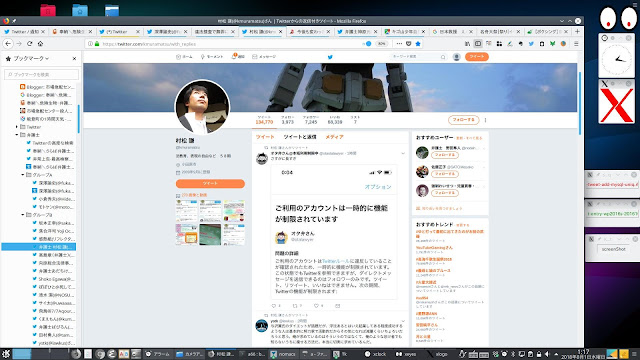640x360 pixels.
Task: Click the Firefox reload button
Action: coord(29,44)
